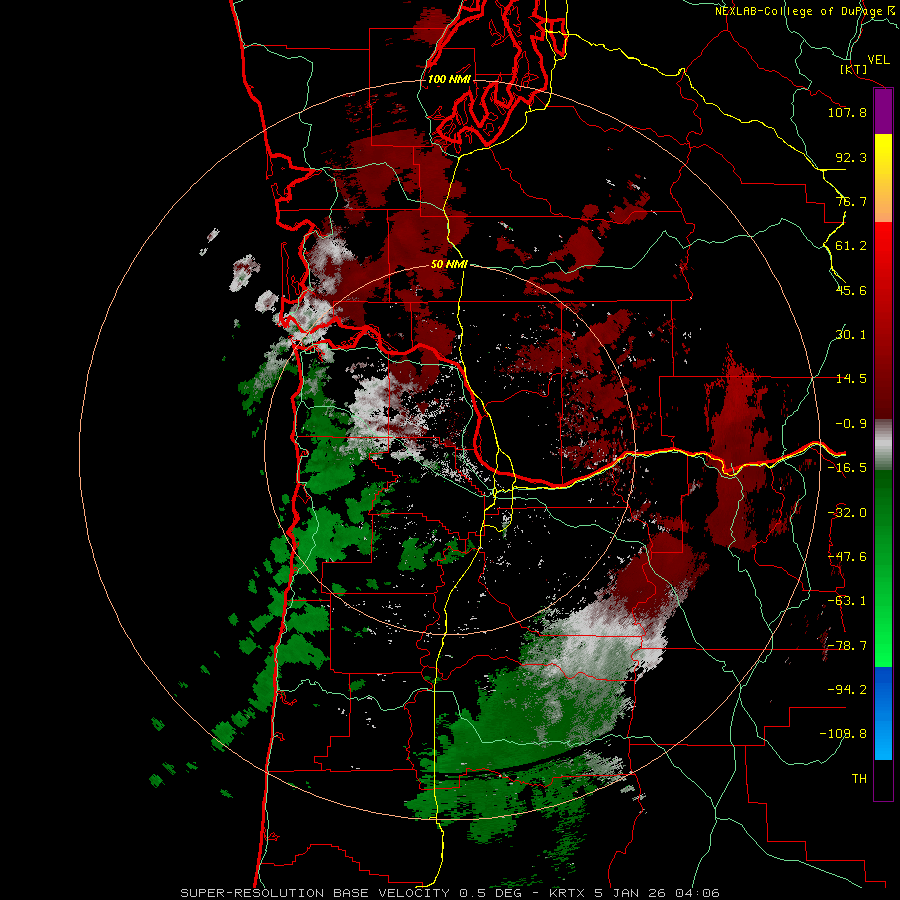Screen dimensions: 900x900
Task: Click the -32.0 velocity scale value
Action: coord(847,513)
